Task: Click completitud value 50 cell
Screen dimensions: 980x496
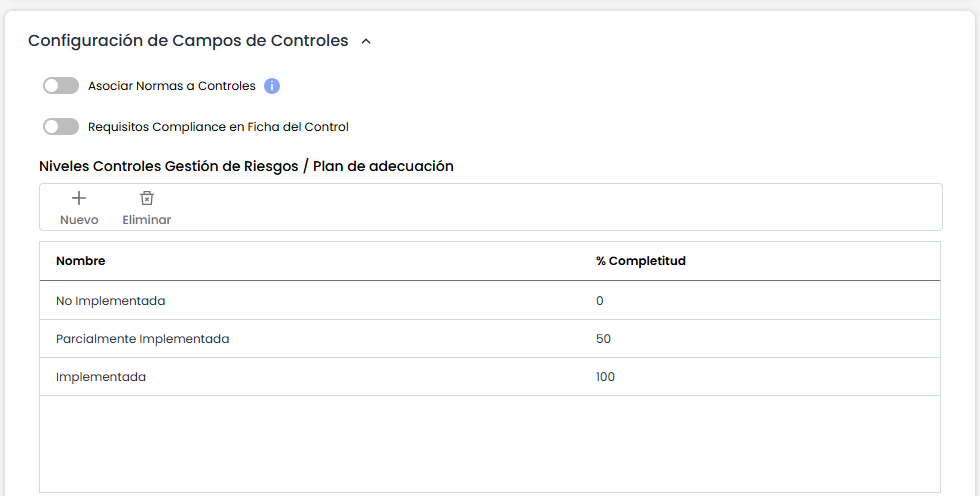Action: [603, 339]
